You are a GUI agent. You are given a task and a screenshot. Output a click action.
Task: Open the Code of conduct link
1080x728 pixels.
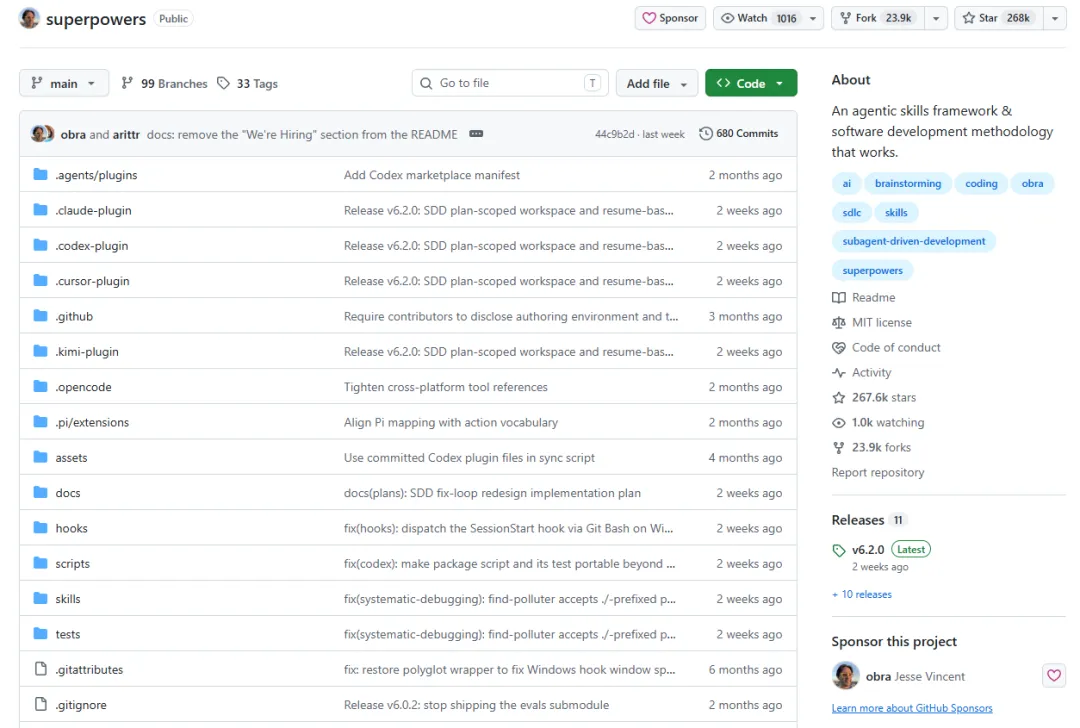pyautogui.click(x=886, y=347)
